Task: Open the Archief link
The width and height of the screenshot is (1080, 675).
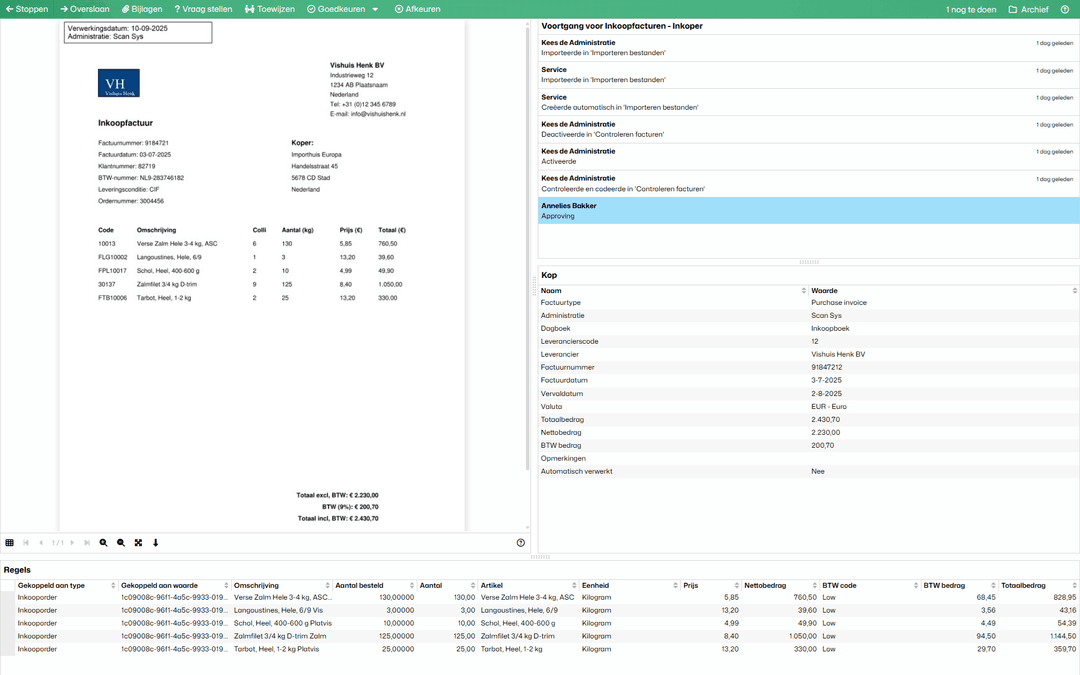Action: point(1028,9)
